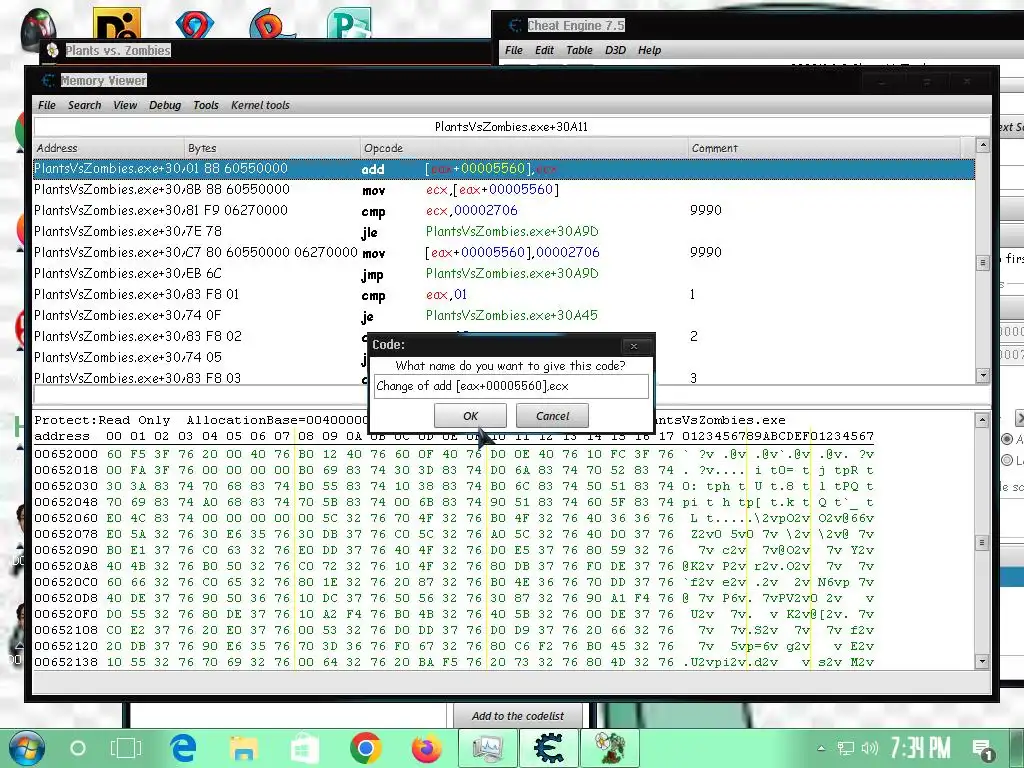
Task: Click hex view scroll up arrow
Action: click(x=982, y=420)
